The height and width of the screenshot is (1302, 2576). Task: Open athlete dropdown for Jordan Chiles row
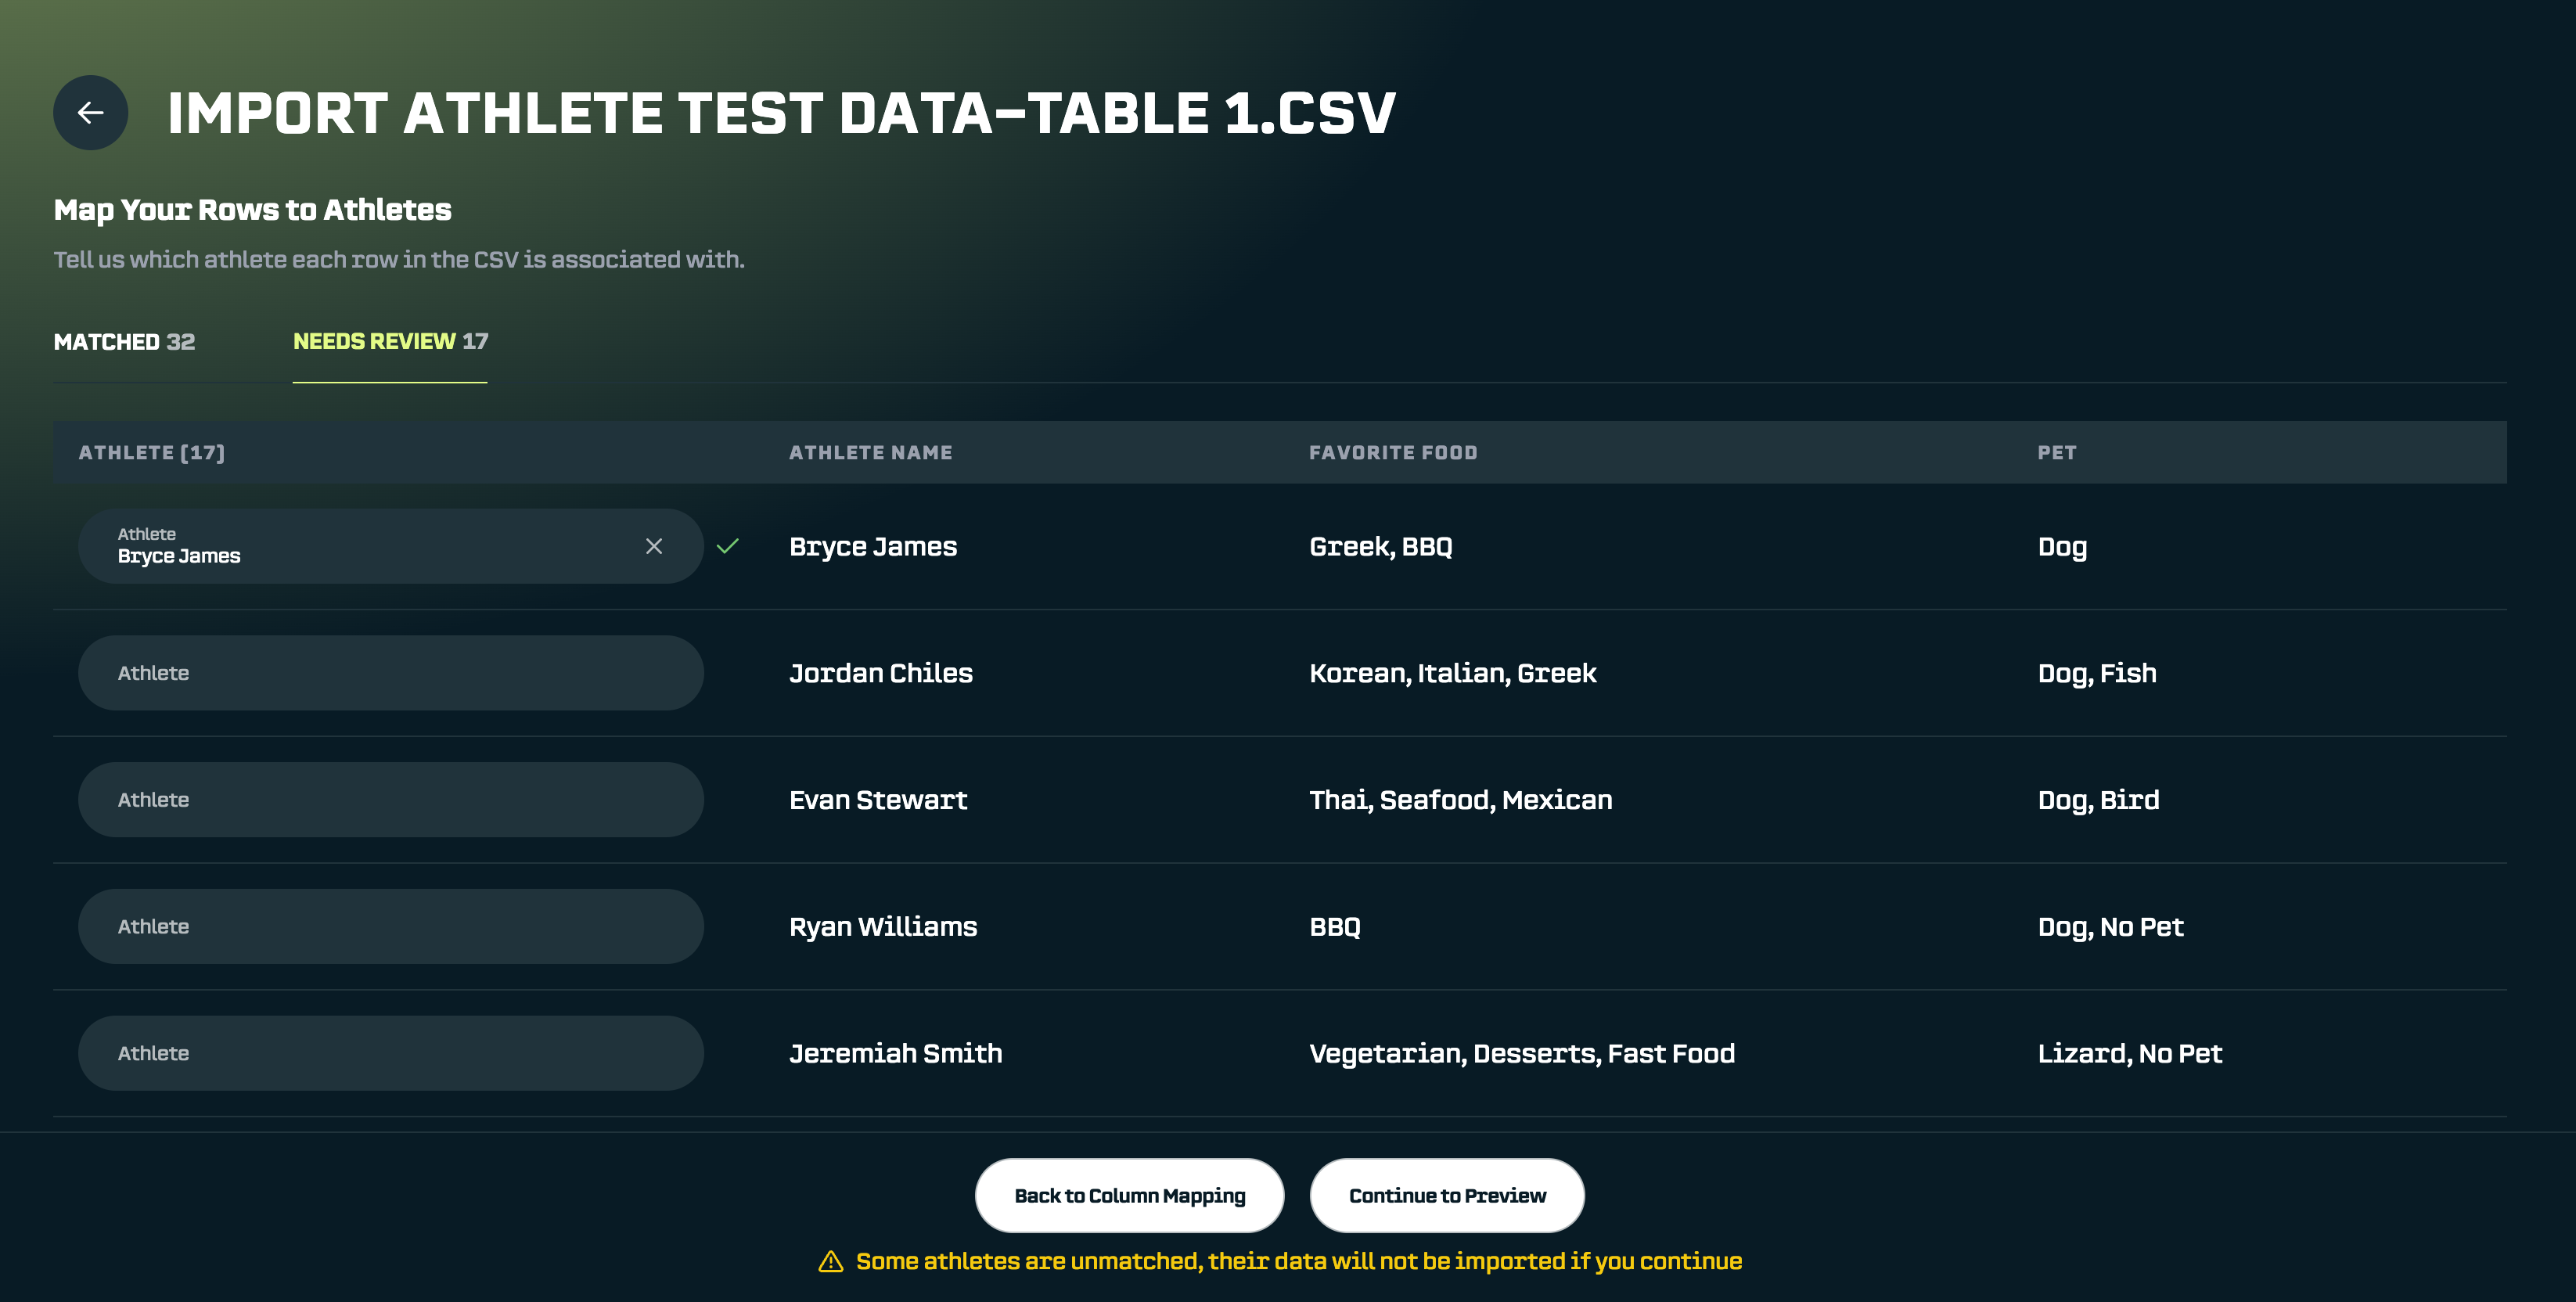click(391, 673)
